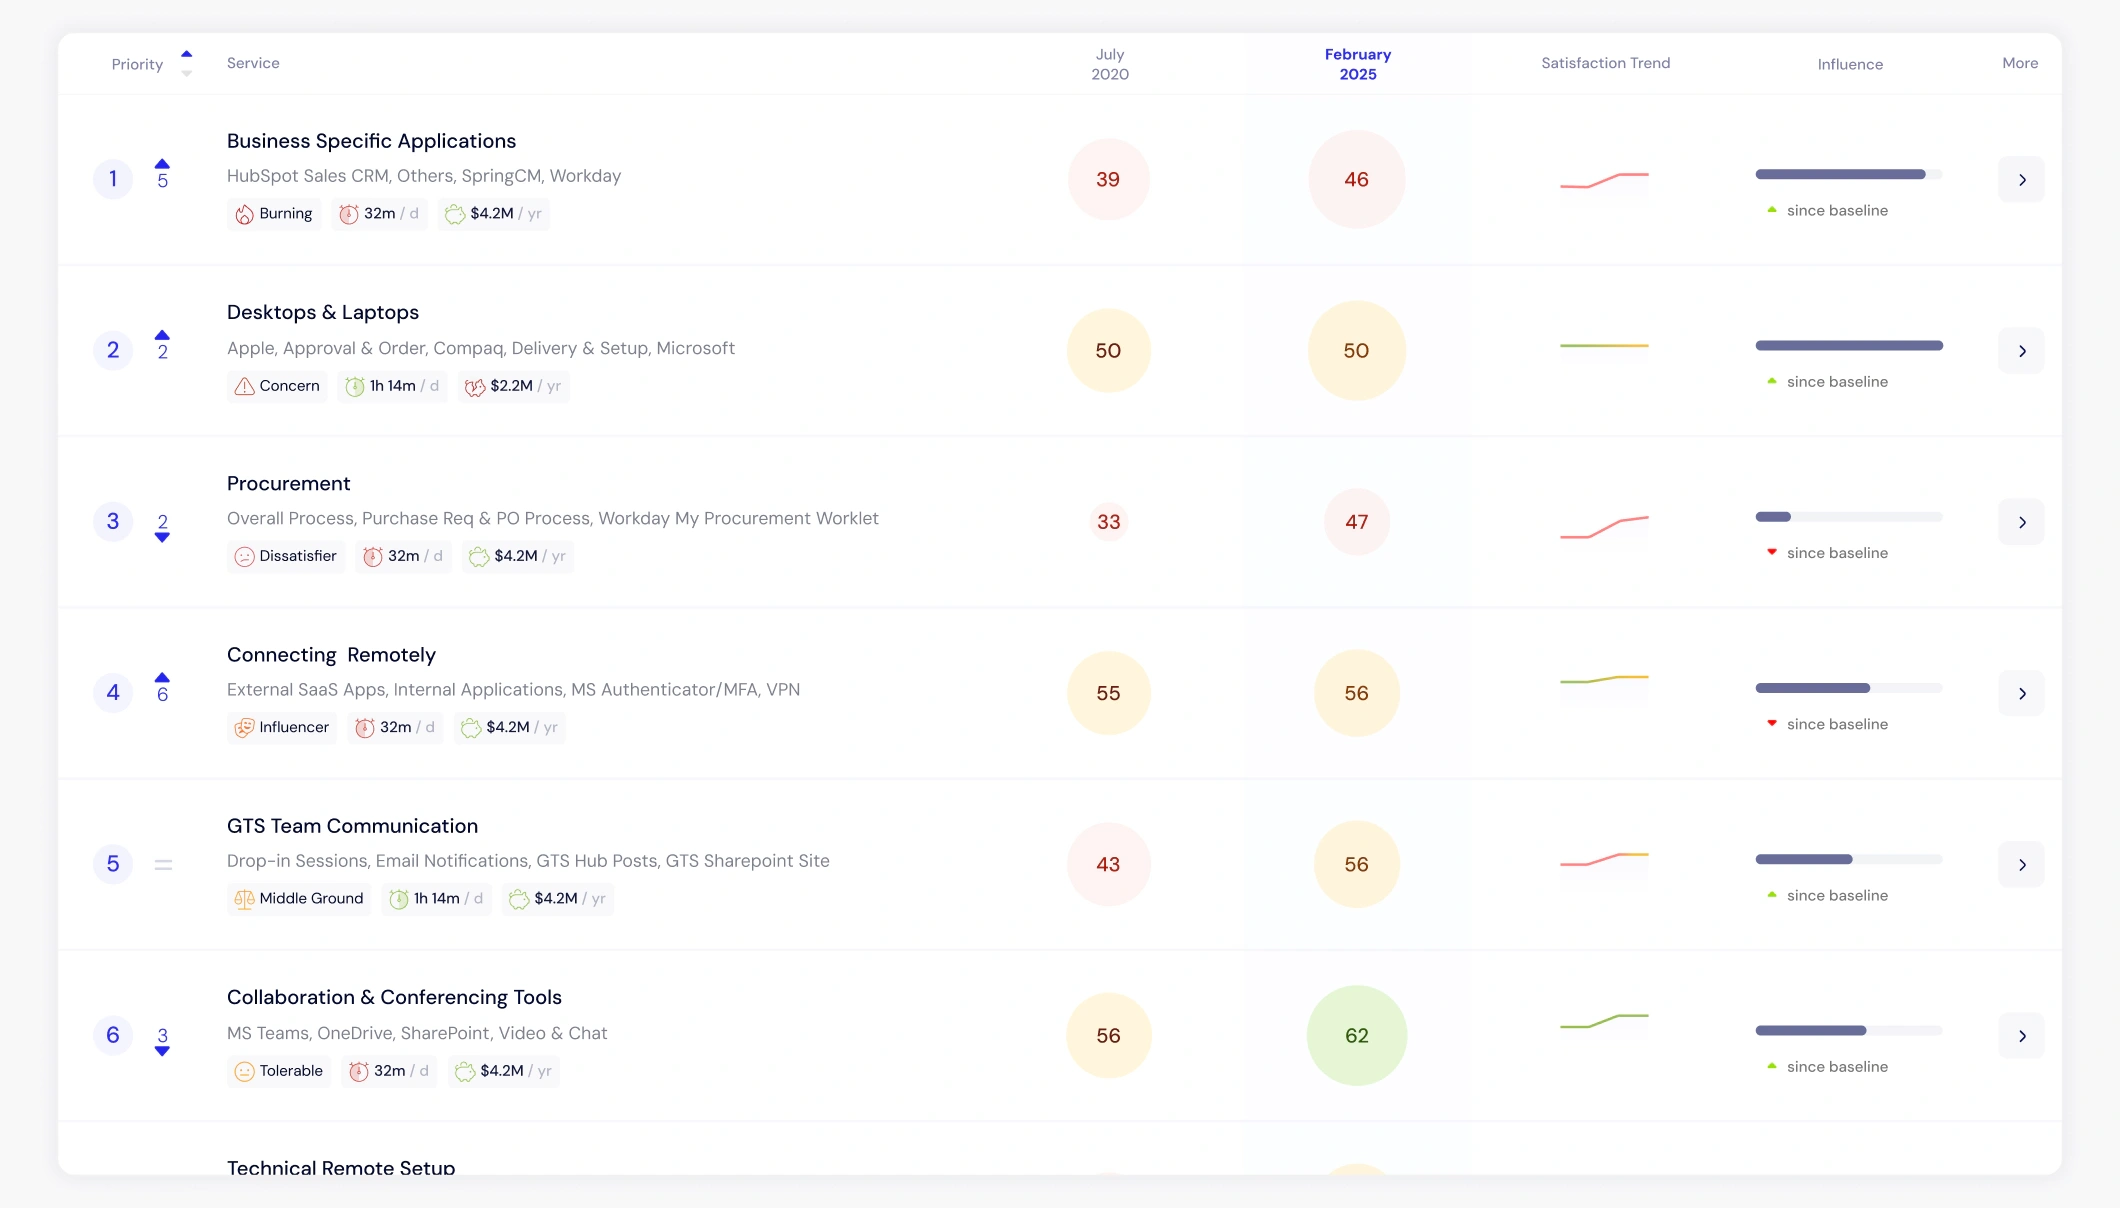Click piggy bank icon beside $2.2M
The height and width of the screenshot is (1208, 2120).
[475, 386]
